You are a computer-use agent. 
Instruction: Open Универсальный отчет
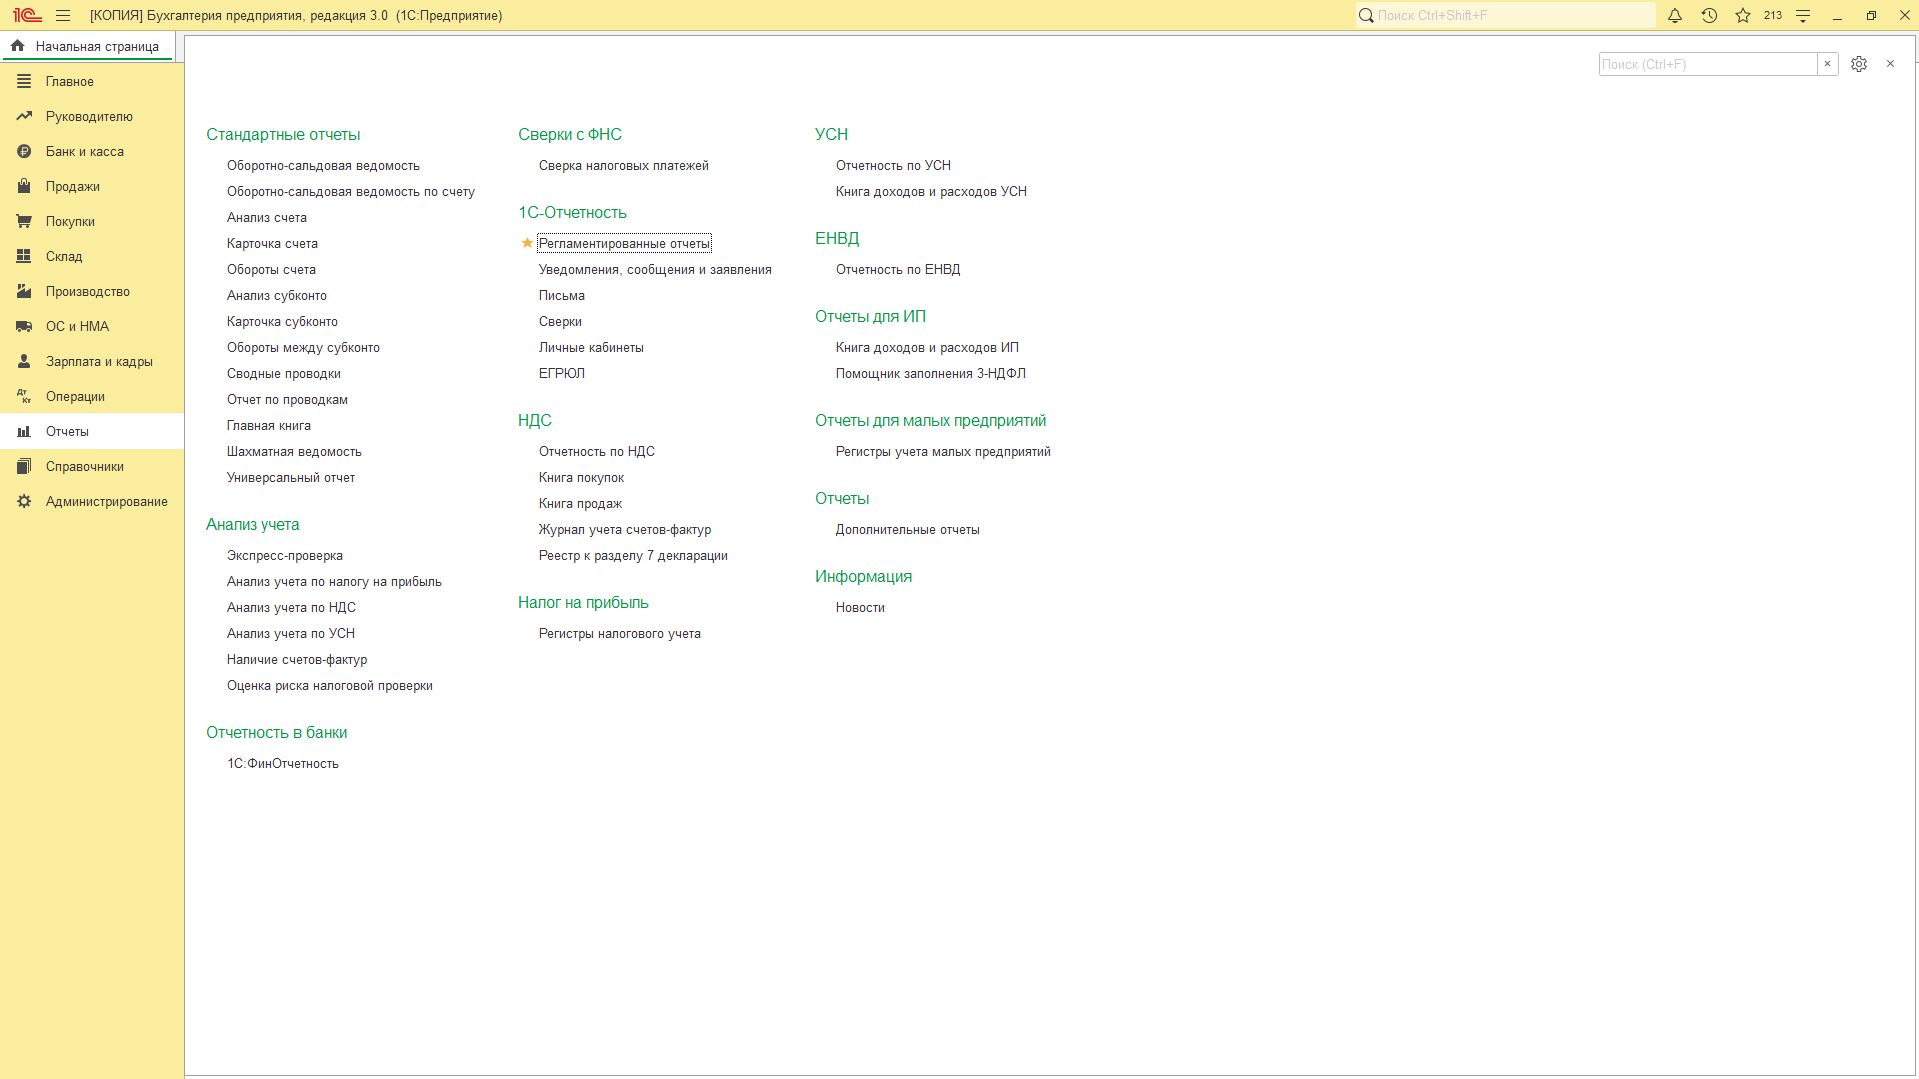point(291,477)
